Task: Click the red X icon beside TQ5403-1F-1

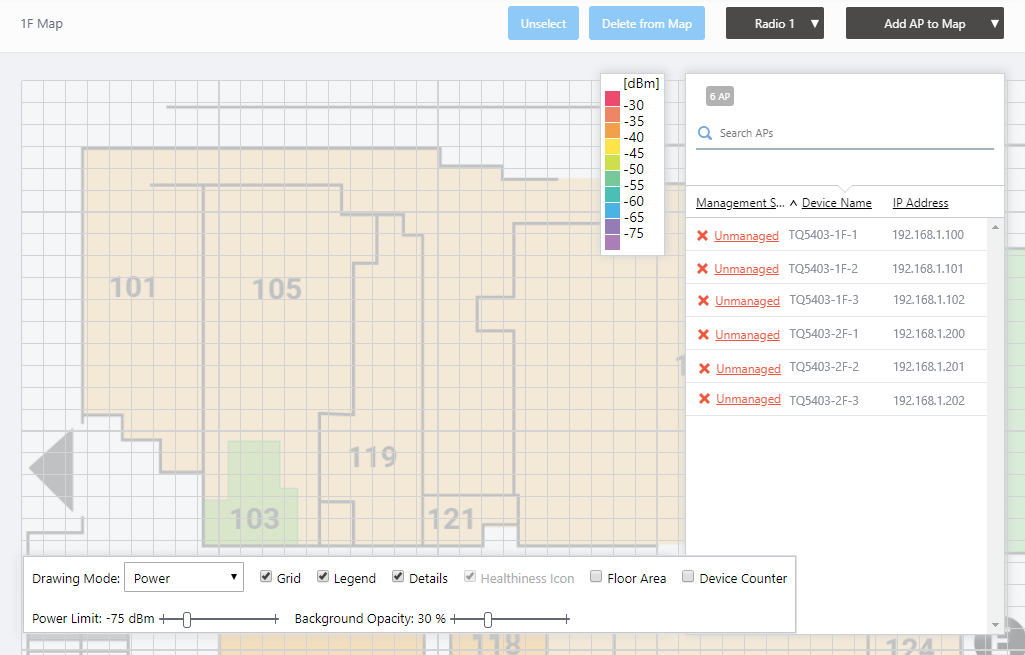Action: click(702, 236)
